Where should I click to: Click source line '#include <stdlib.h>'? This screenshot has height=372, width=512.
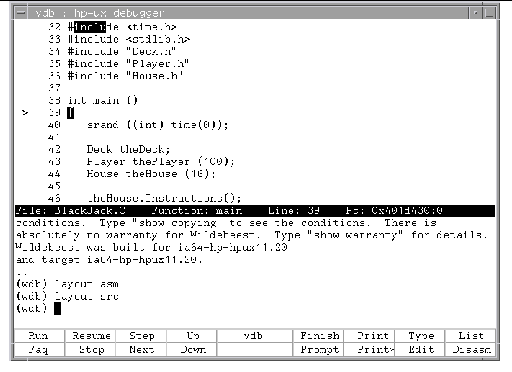pyautogui.click(x=129, y=39)
